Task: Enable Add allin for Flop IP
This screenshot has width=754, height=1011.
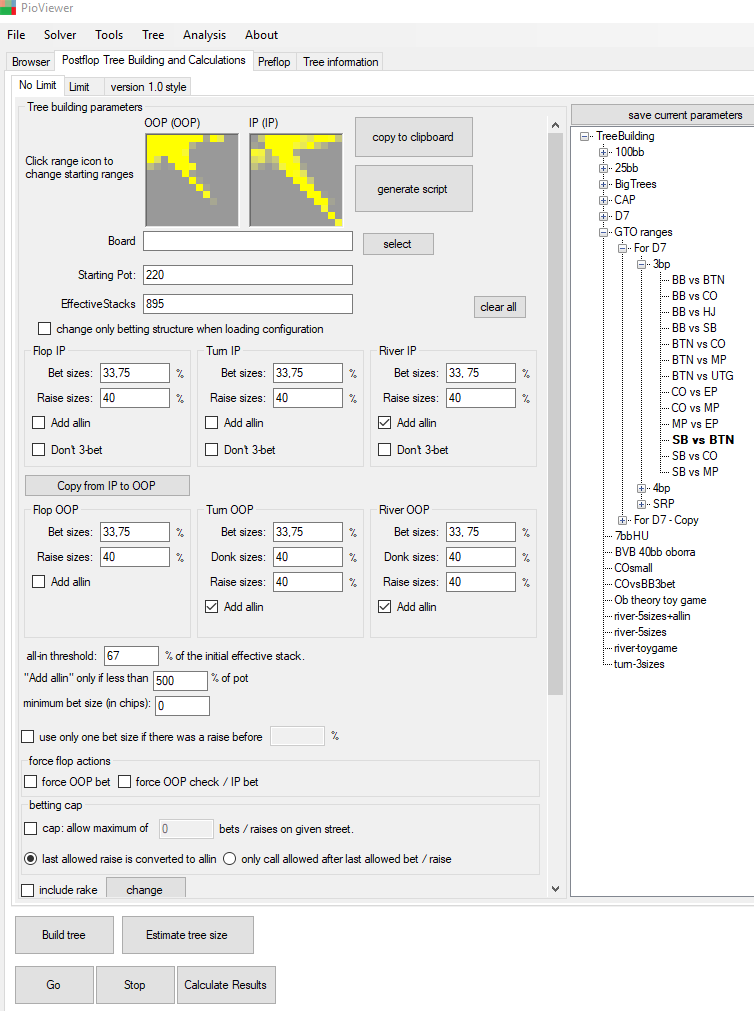Action: point(39,423)
